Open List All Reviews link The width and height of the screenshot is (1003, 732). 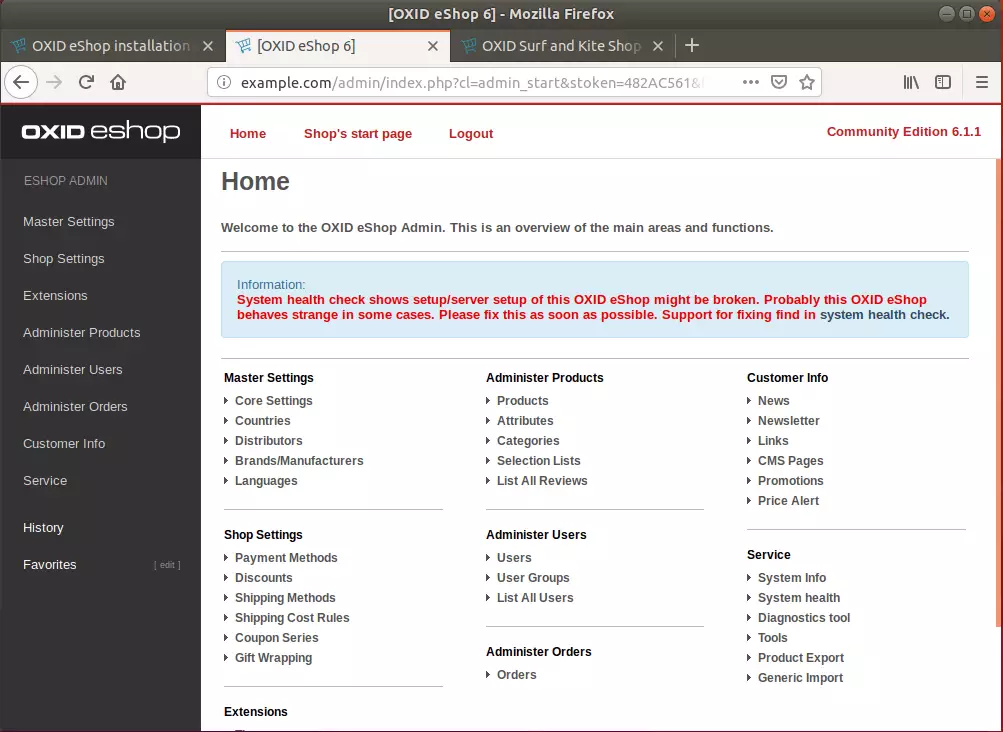coord(542,481)
